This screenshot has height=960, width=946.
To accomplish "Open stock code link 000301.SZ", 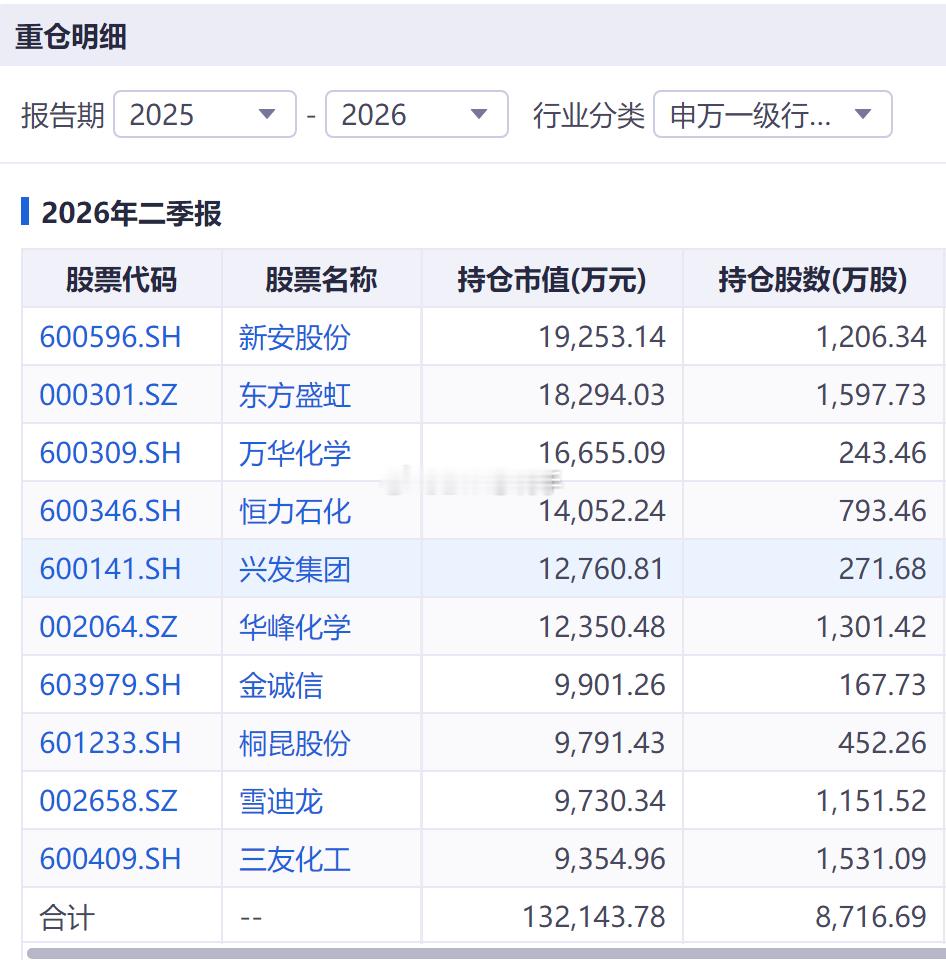I will (x=108, y=395).
